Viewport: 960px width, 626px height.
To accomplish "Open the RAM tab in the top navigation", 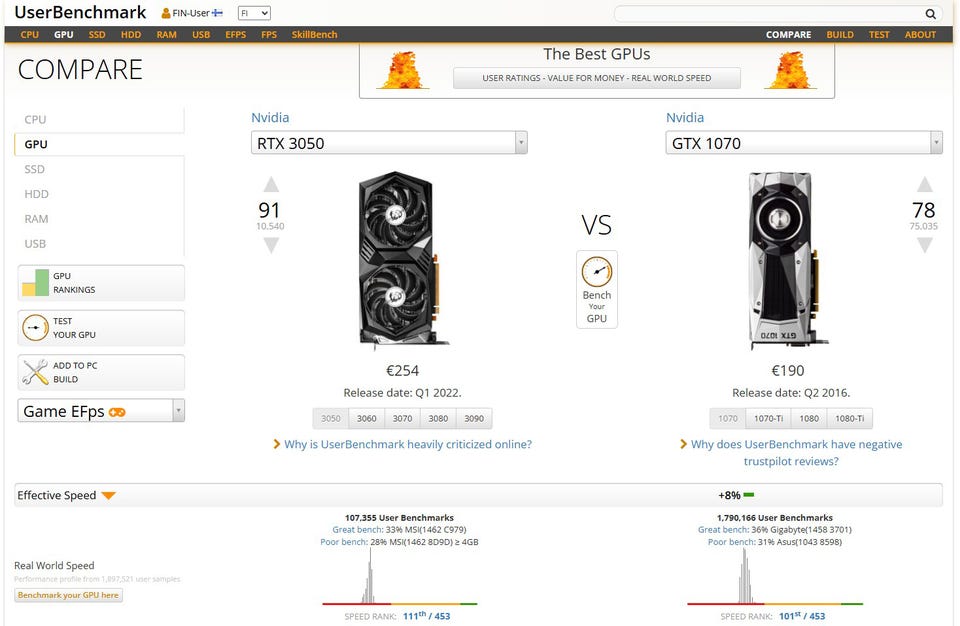I will [x=166, y=34].
